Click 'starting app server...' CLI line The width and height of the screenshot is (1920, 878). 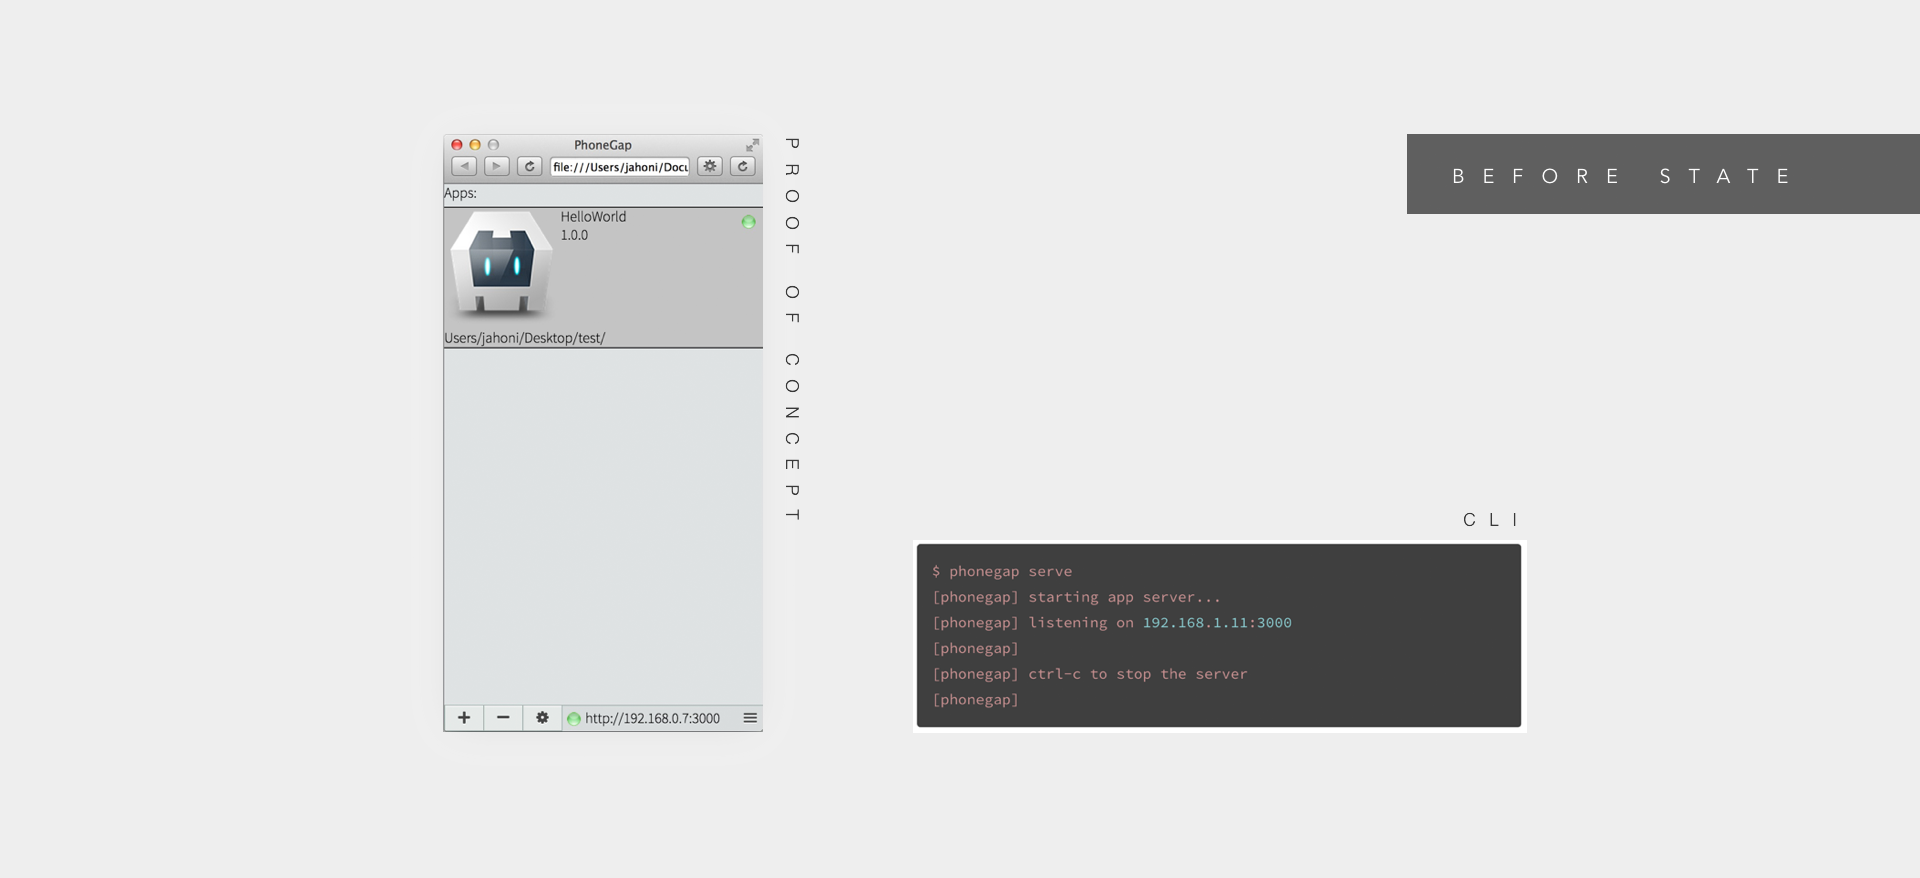coord(1124,597)
